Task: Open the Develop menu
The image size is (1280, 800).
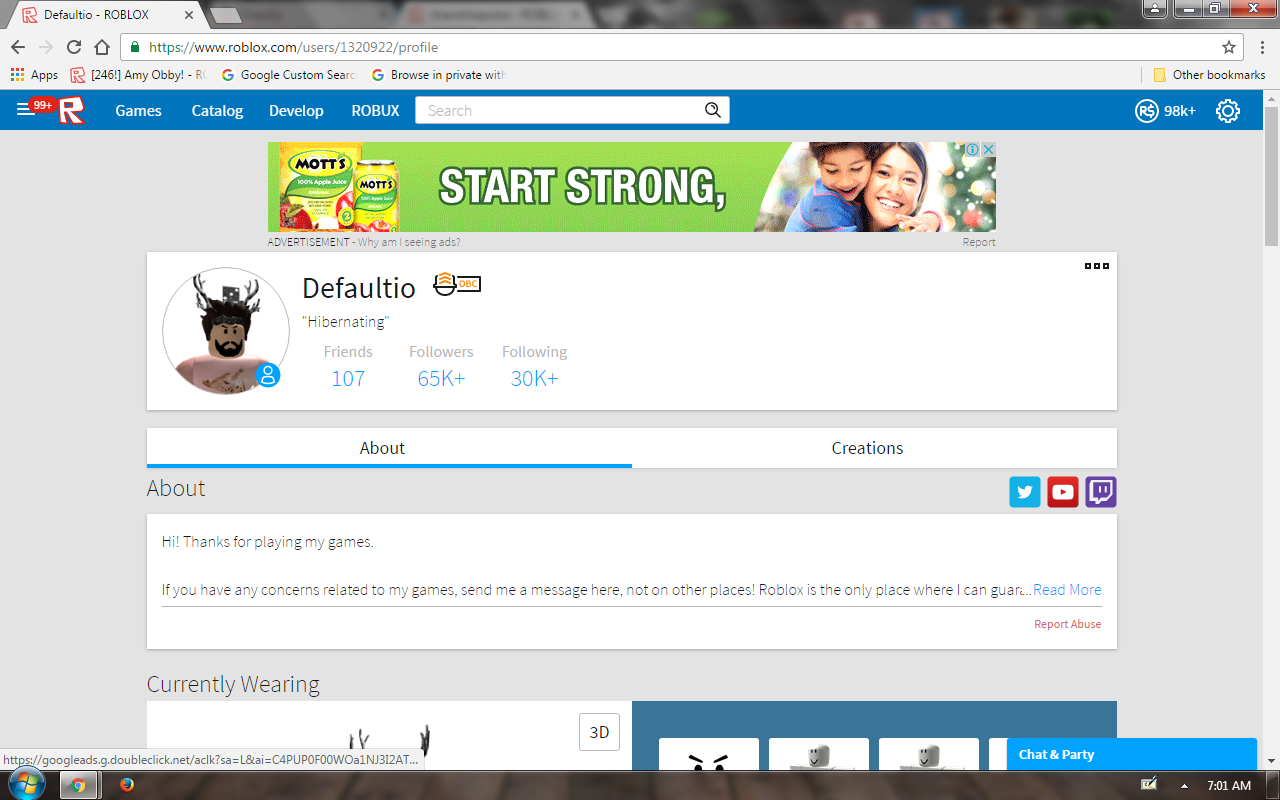Action: pos(296,111)
